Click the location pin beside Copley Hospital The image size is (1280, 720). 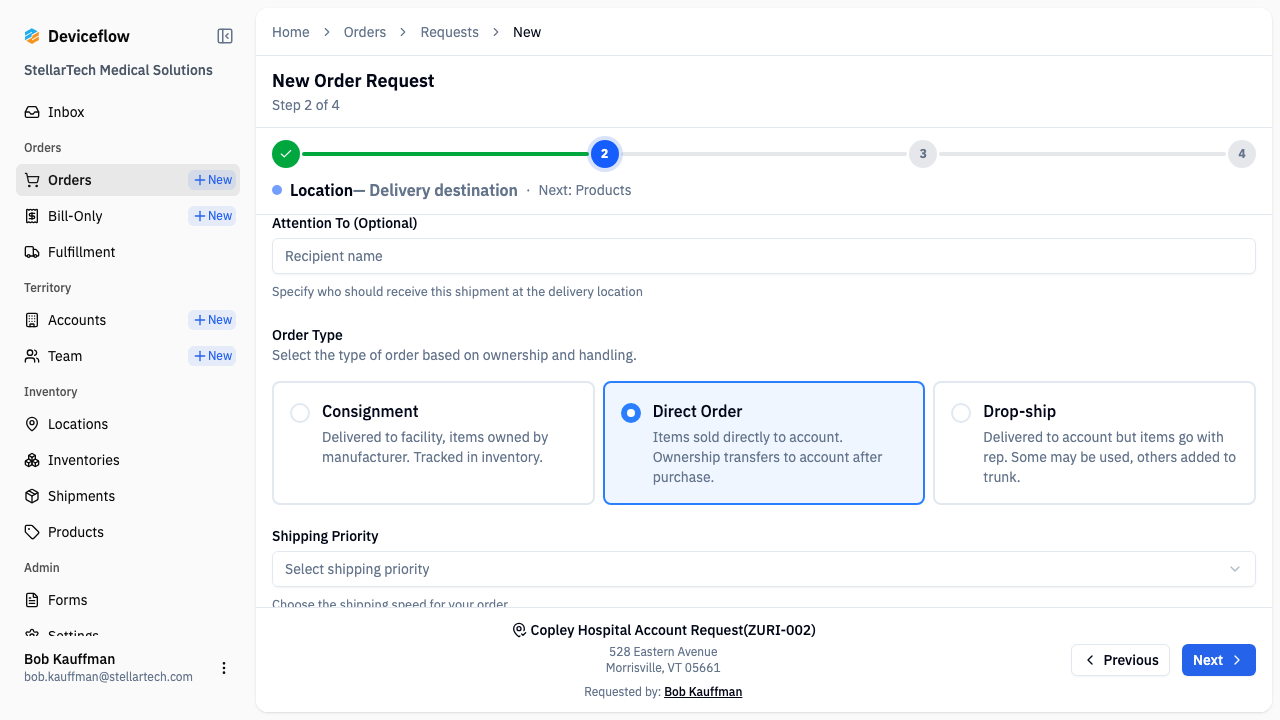[519, 630]
